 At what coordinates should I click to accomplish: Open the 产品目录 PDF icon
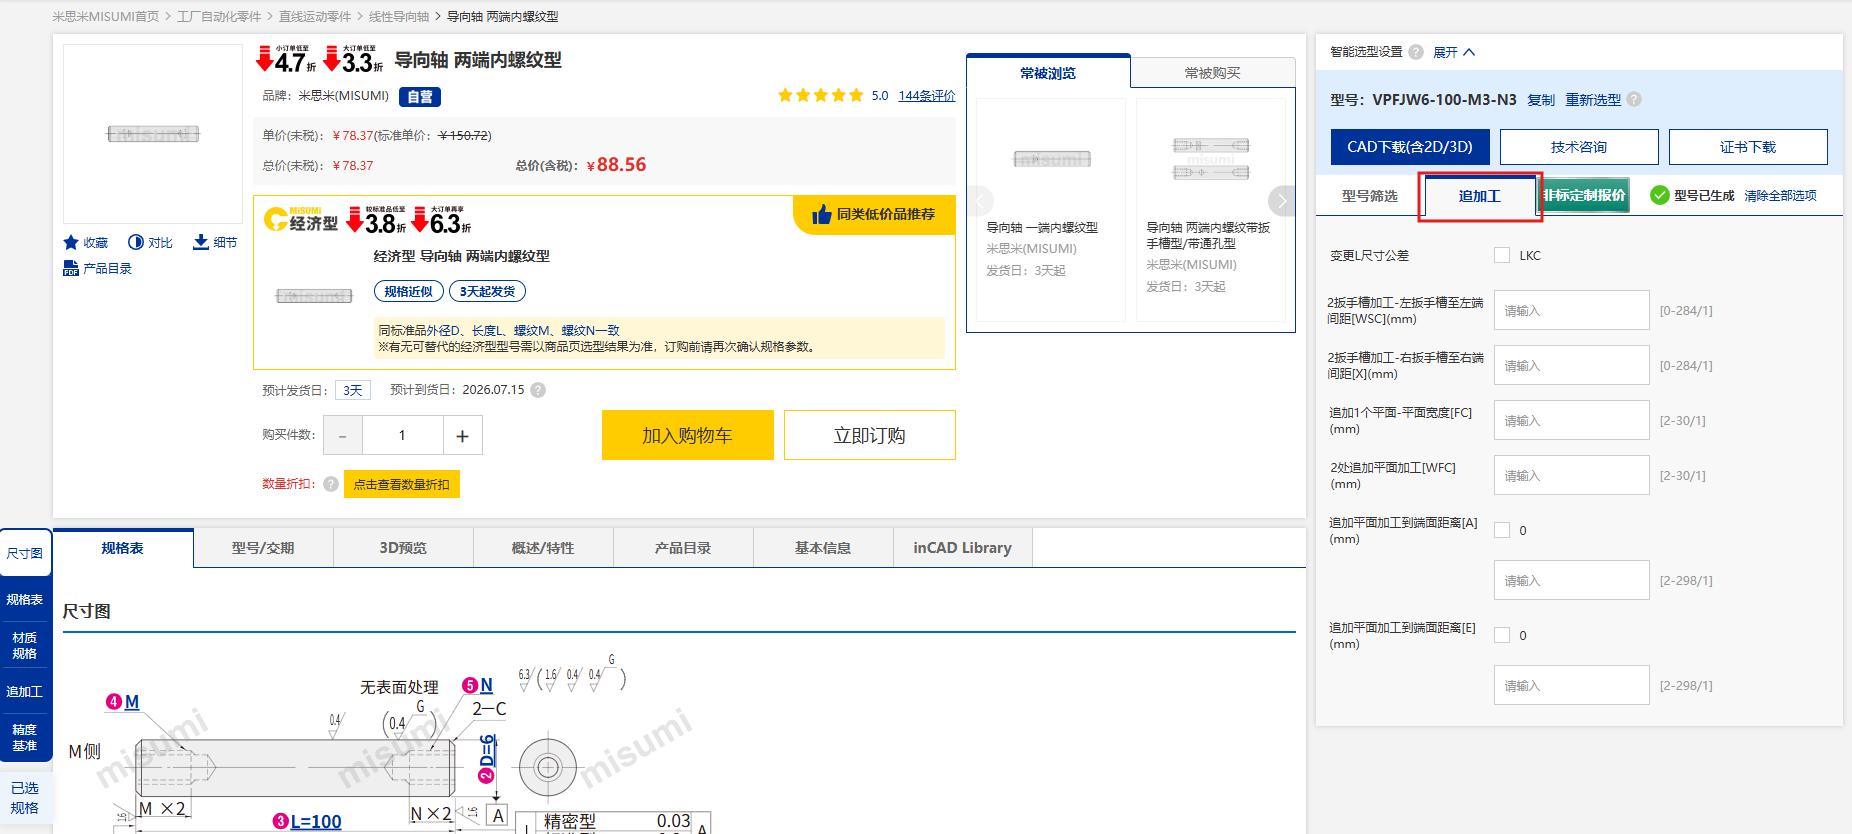click(71, 268)
